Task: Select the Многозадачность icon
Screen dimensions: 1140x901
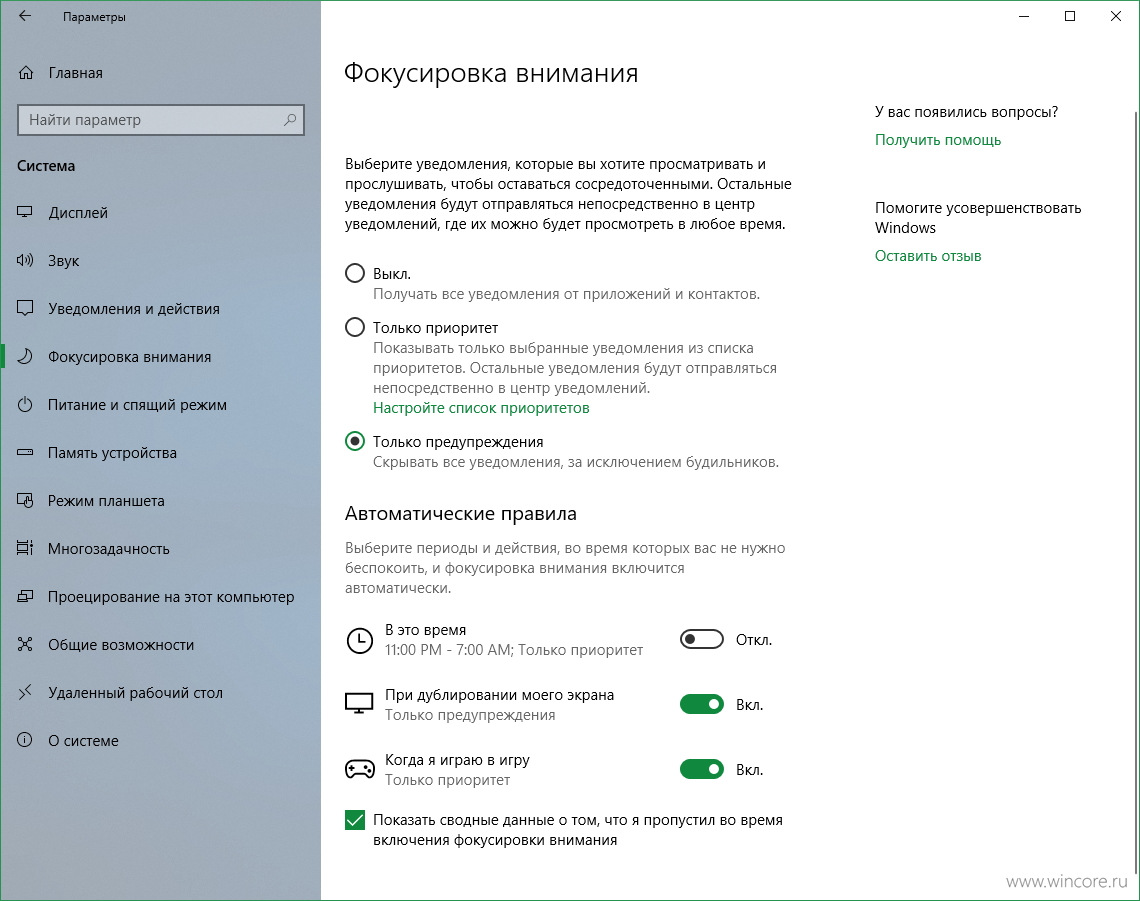Action: [x=25, y=548]
